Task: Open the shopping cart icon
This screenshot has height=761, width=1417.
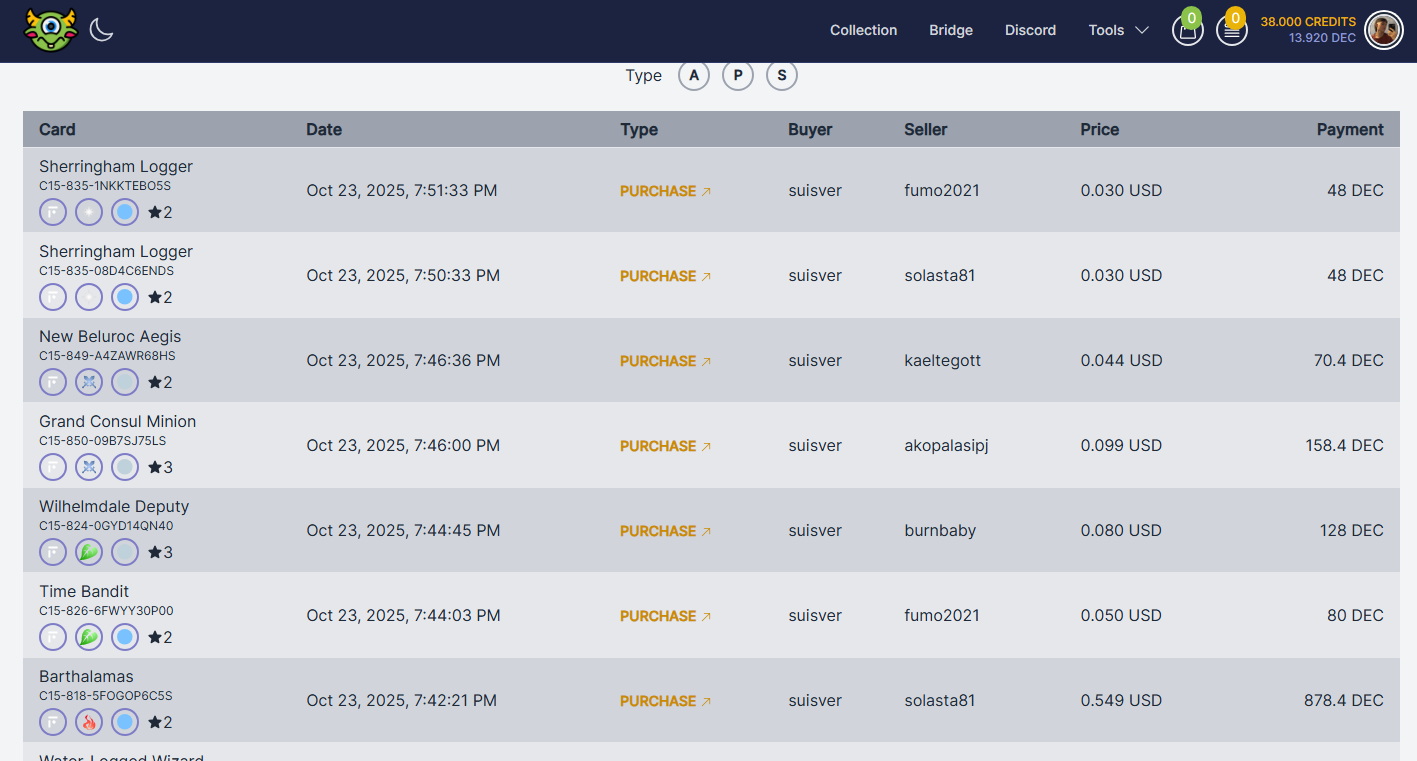Action: pyautogui.click(x=1187, y=31)
